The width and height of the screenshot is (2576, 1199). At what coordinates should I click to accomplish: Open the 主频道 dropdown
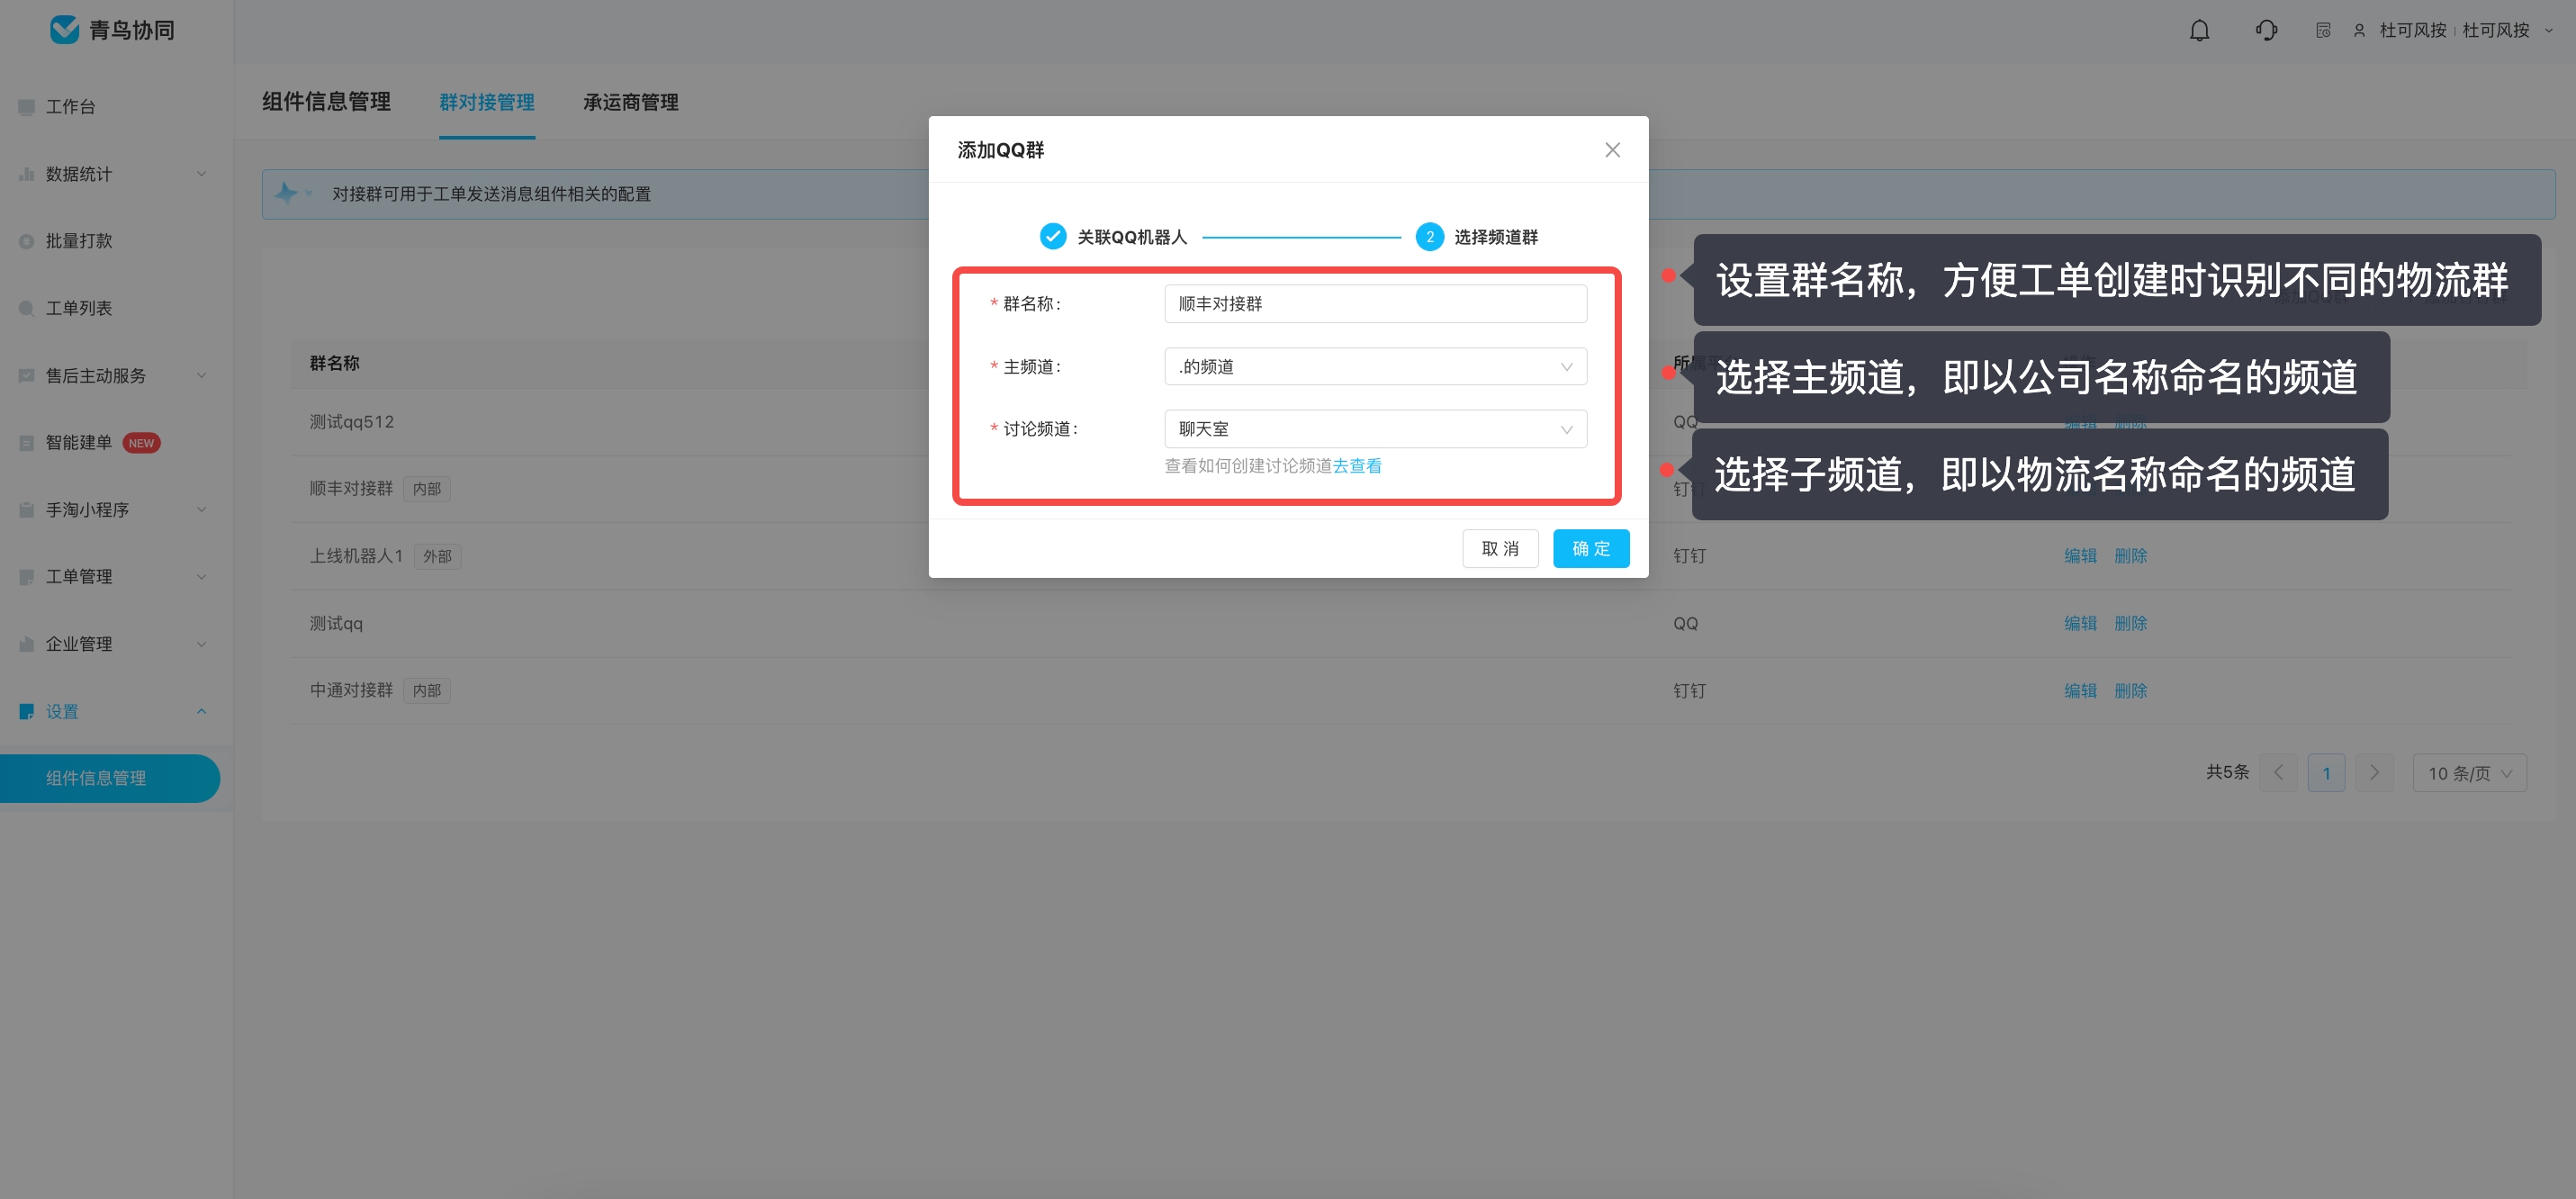coord(1375,367)
